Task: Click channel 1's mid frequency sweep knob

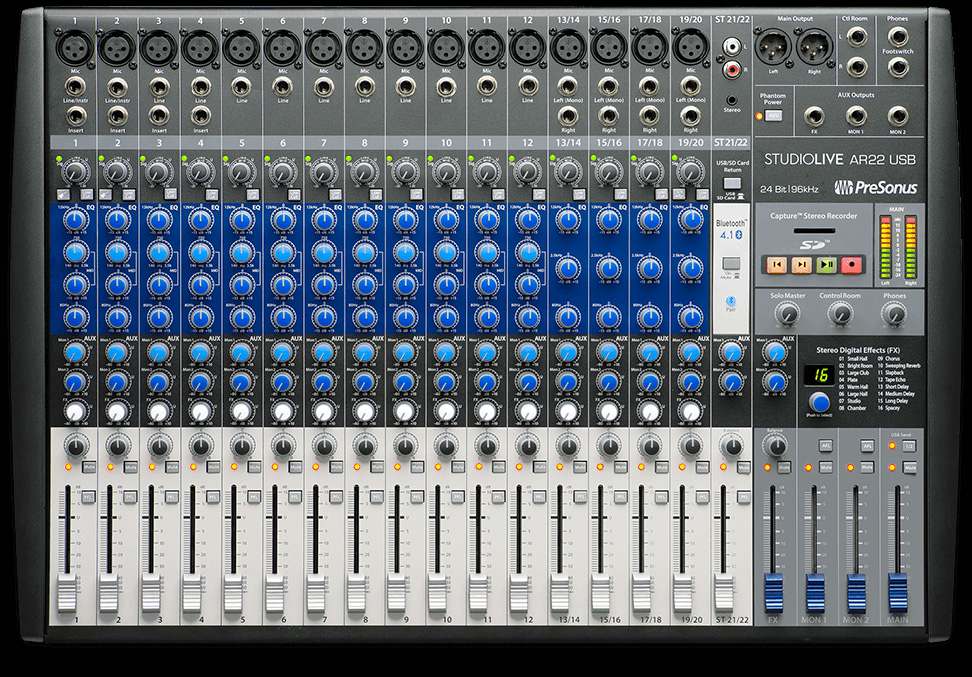Action: click(76, 252)
